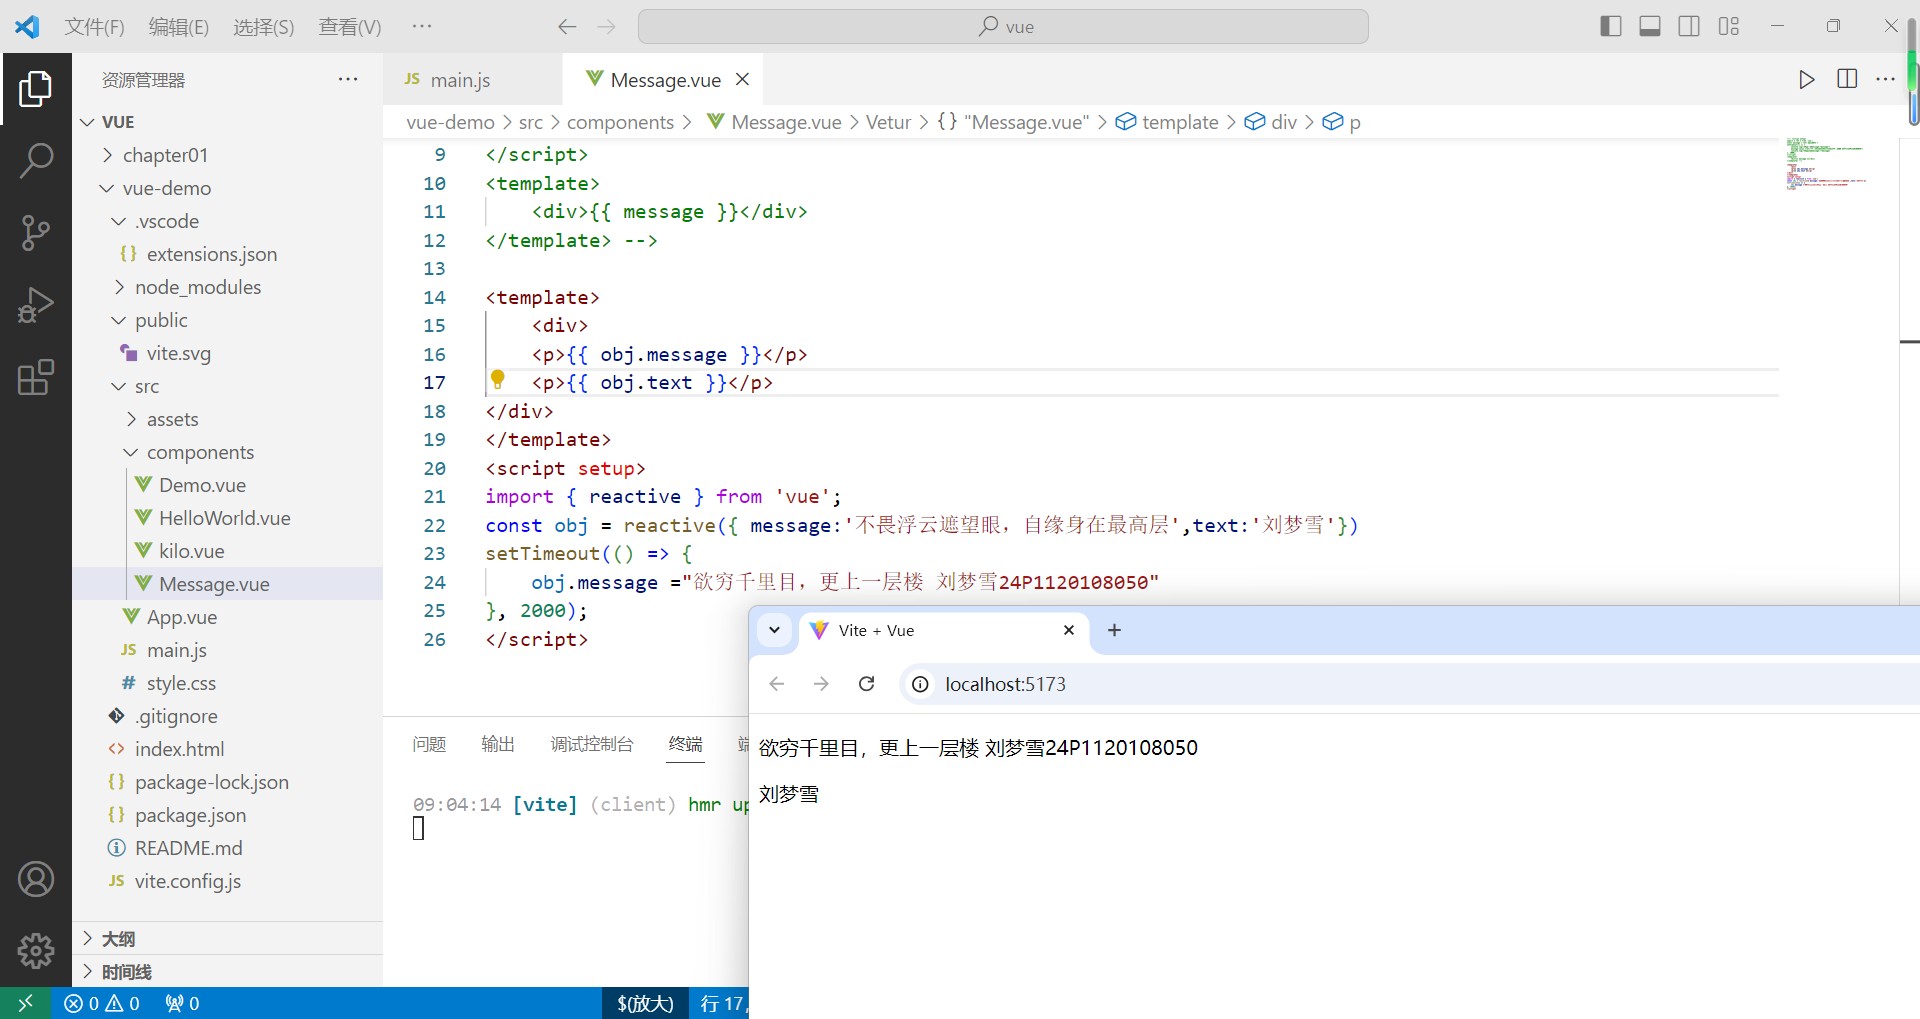The height and width of the screenshot is (1019, 1920).
Task: Open the Explorer view in activity bar
Action: click(36, 89)
